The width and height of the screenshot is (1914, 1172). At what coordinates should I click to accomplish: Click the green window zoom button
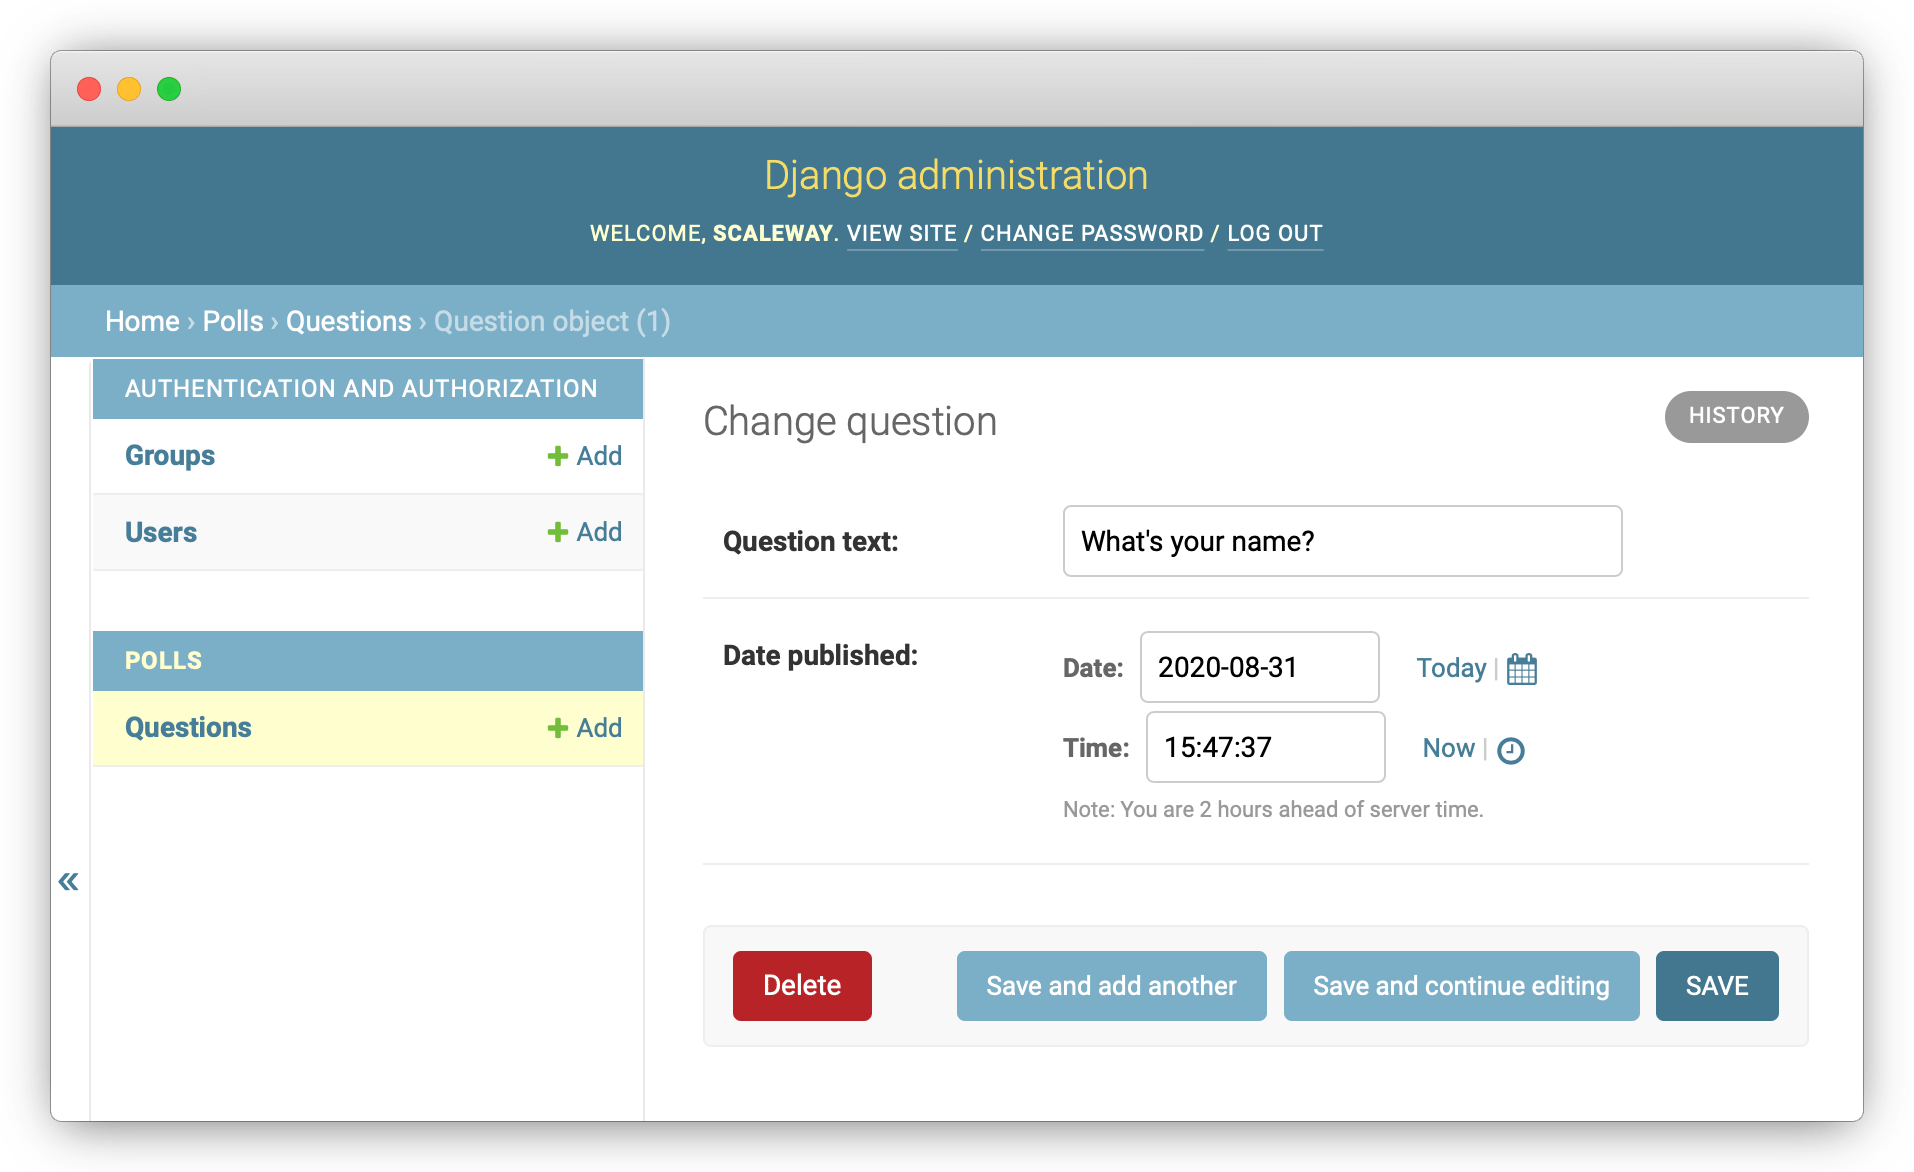point(169,89)
